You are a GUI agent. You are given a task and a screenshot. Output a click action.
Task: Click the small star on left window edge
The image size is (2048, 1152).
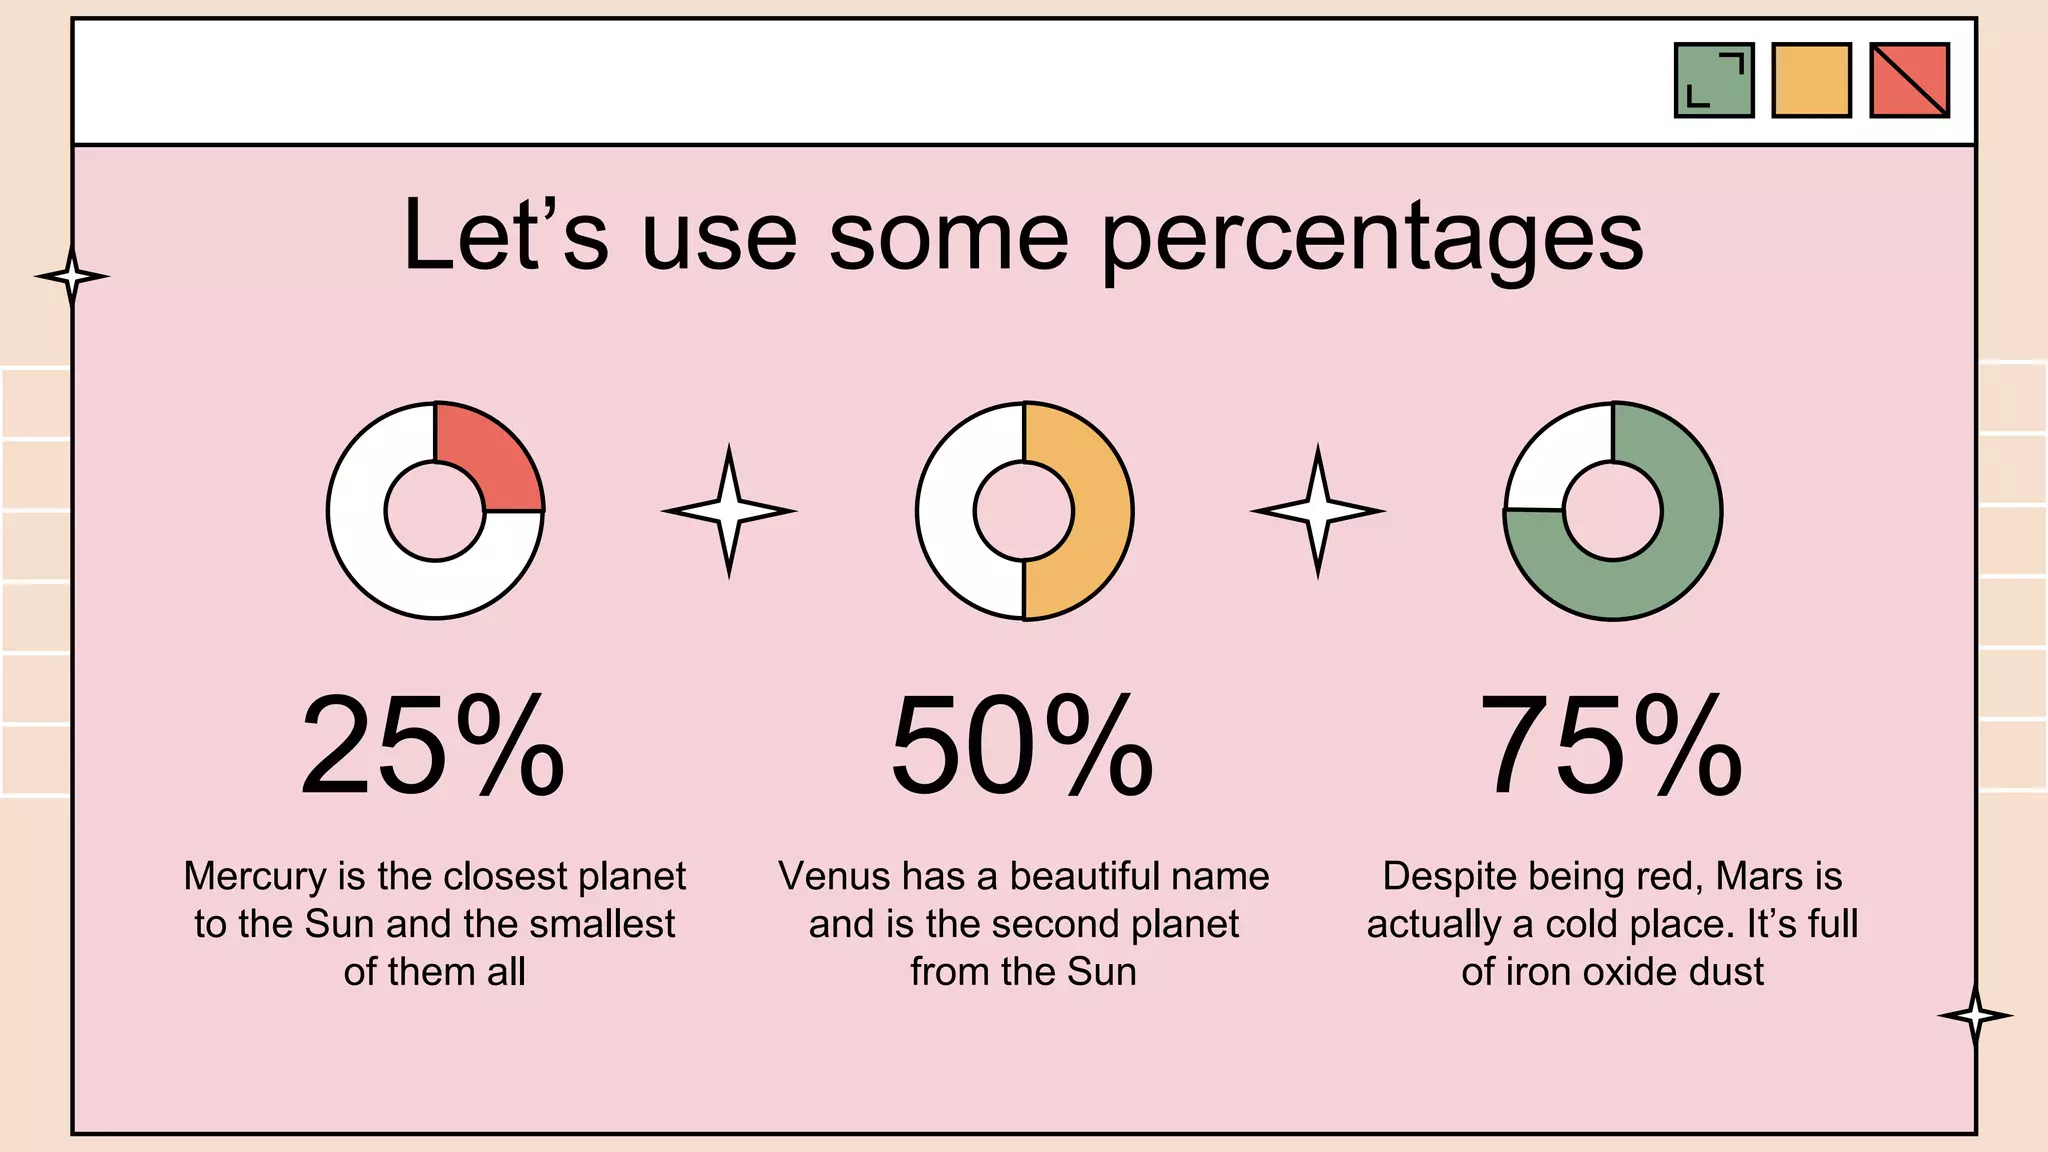(x=72, y=276)
